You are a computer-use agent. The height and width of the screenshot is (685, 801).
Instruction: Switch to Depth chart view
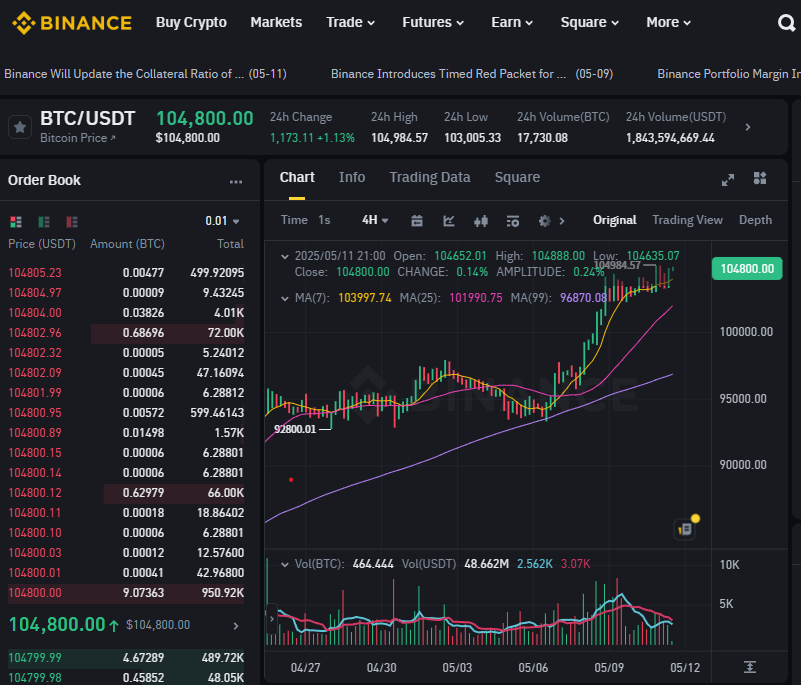[x=755, y=220]
